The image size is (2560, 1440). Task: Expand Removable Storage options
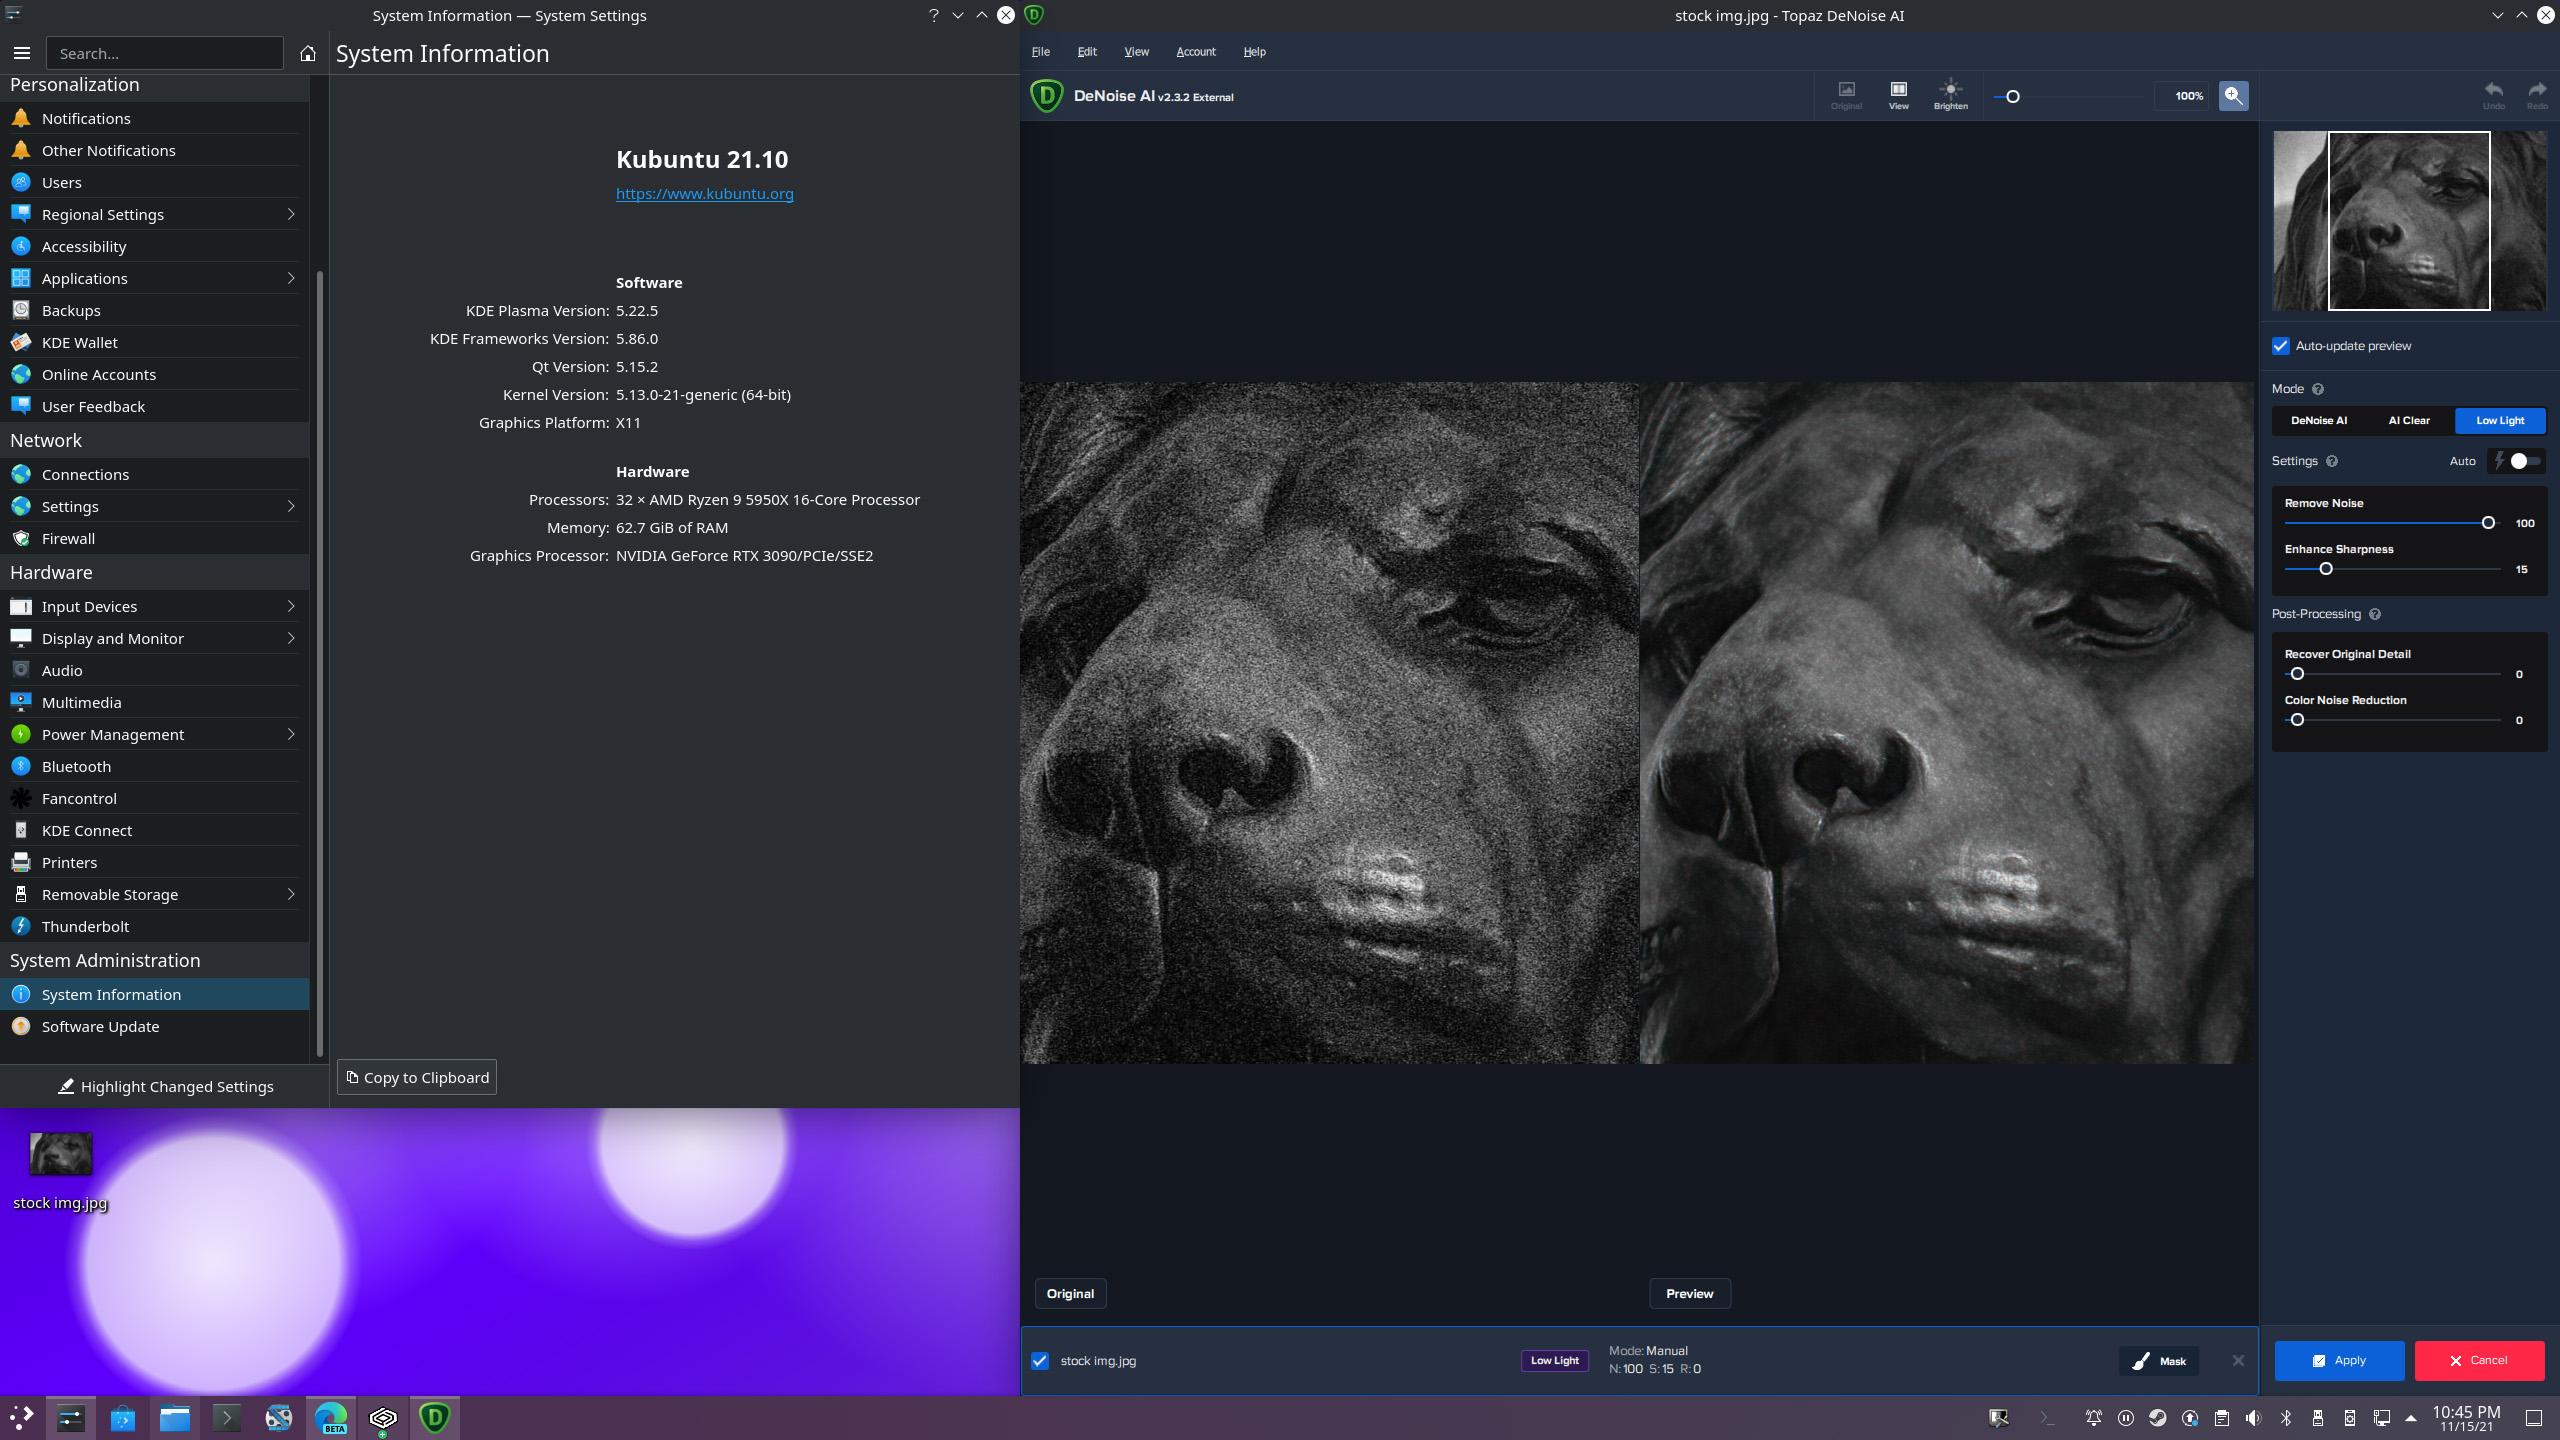[290, 894]
